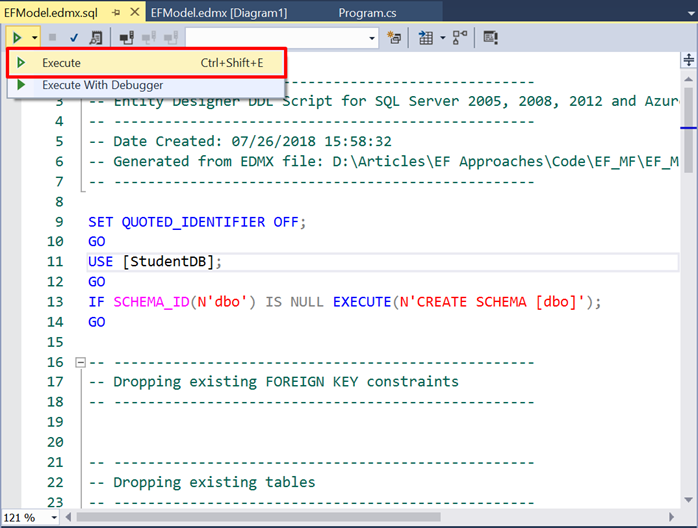The height and width of the screenshot is (528, 698).
Task: Click the Connect database icon
Action: point(127,38)
